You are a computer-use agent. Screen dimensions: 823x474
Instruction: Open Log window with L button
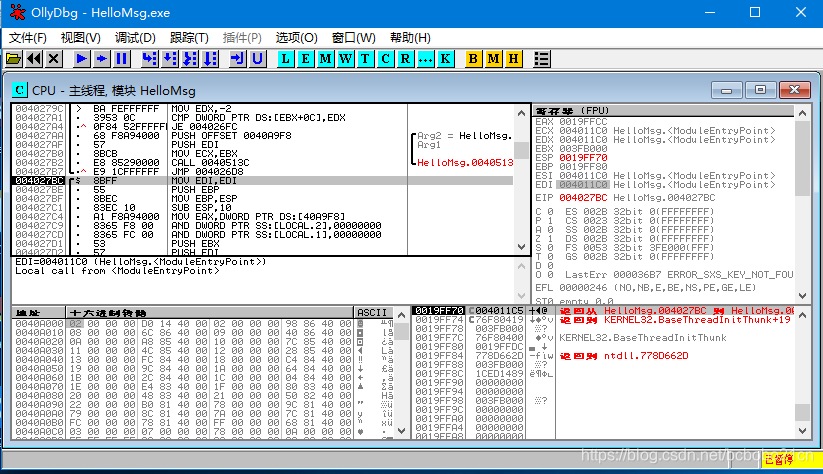[285, 59]
